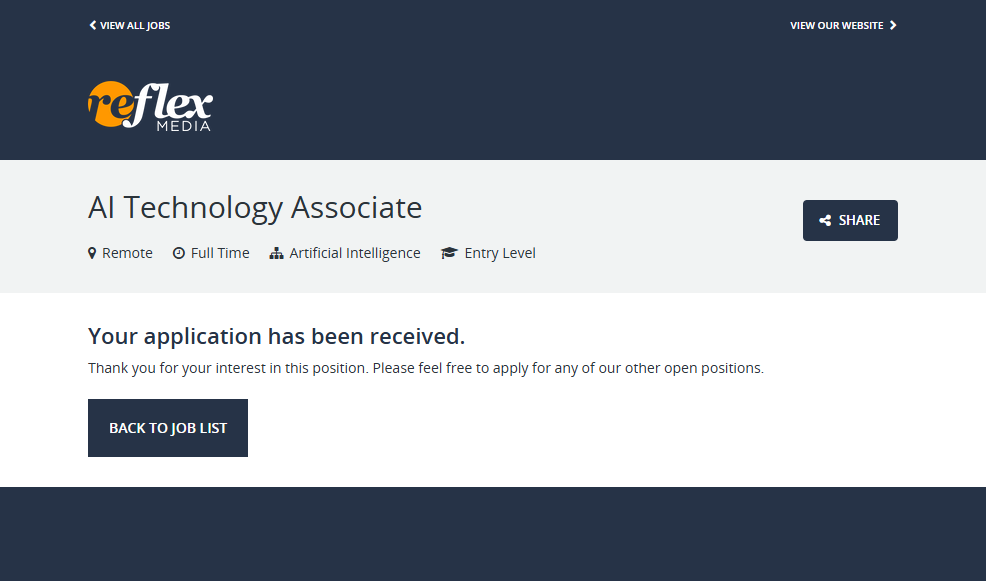This screenshot has height=581, width=986.
Task: Click the location pin icon next to Remote
Action: point(92,253)
